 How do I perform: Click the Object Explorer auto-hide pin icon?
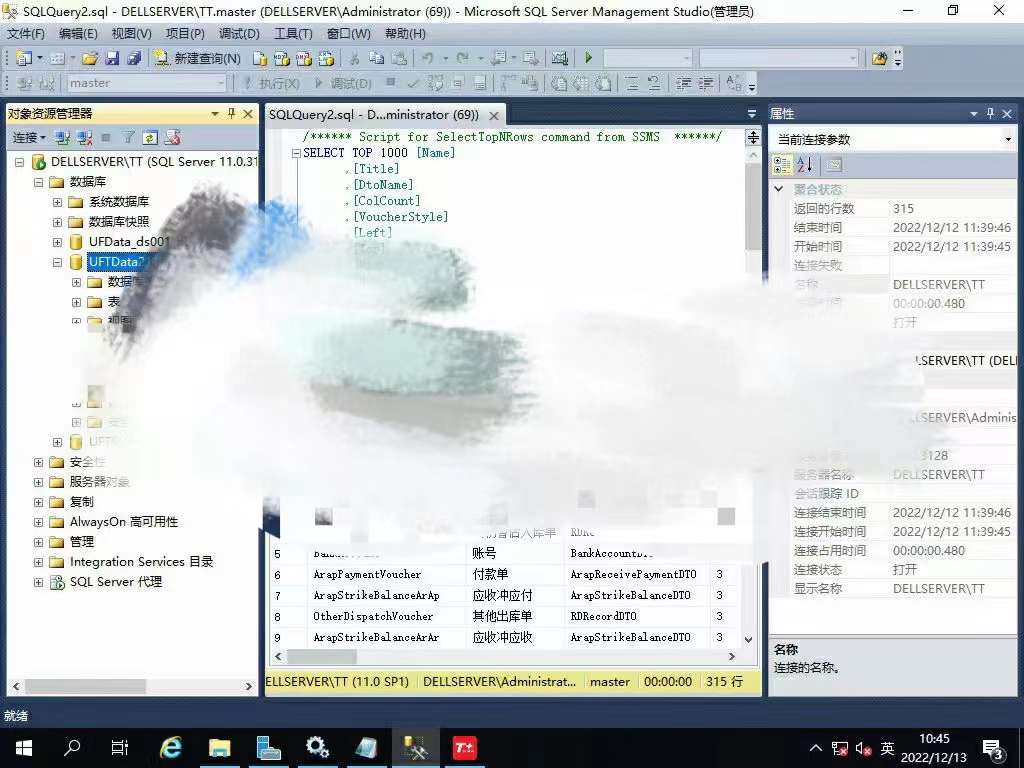tap(231, 114)
